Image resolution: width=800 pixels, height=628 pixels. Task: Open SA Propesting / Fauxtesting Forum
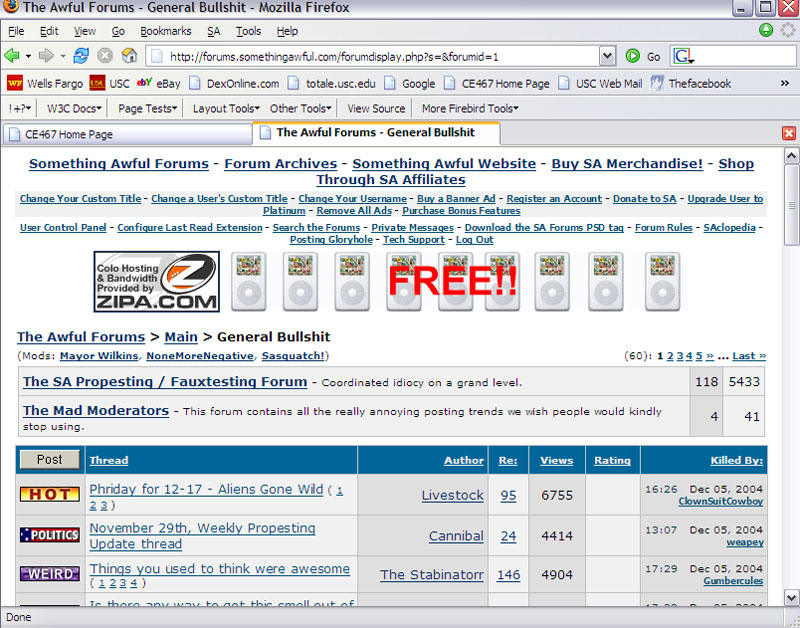point(165,382)
